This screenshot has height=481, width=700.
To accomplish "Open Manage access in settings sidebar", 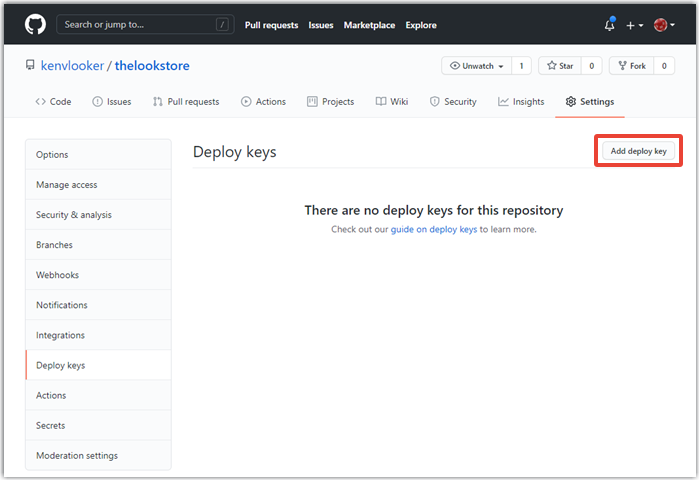I will 66,185.
